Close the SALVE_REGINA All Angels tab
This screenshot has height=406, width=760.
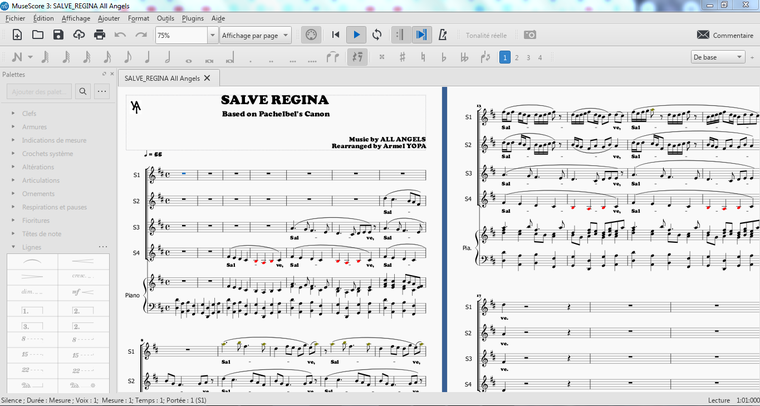pyautogui.click(x=207, y=77)
